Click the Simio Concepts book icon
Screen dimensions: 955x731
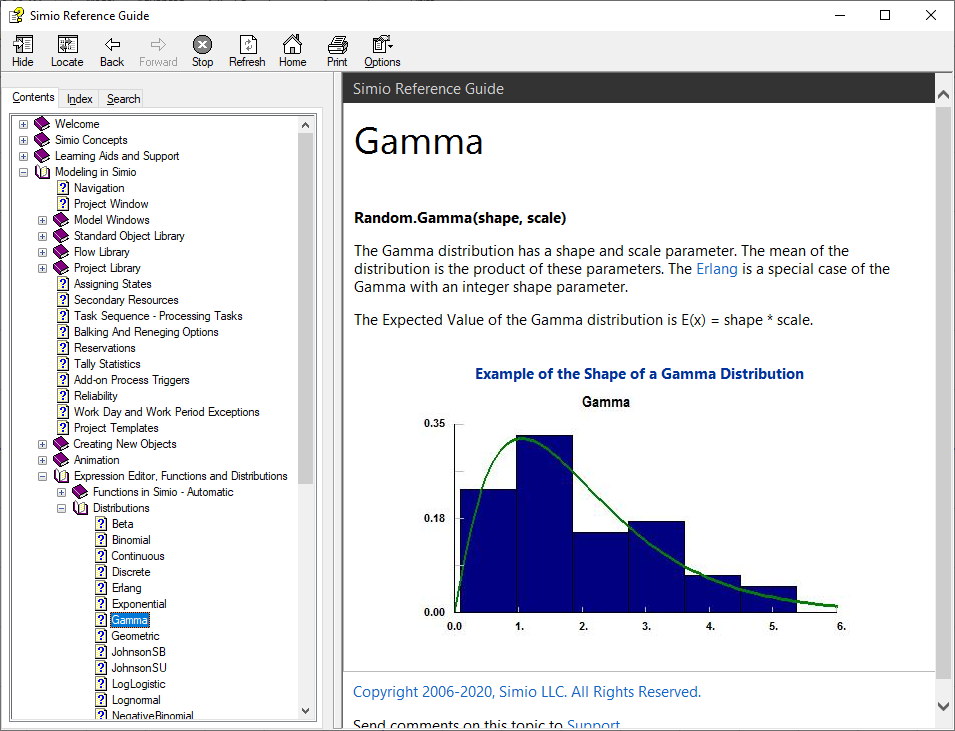click(42, 139)
